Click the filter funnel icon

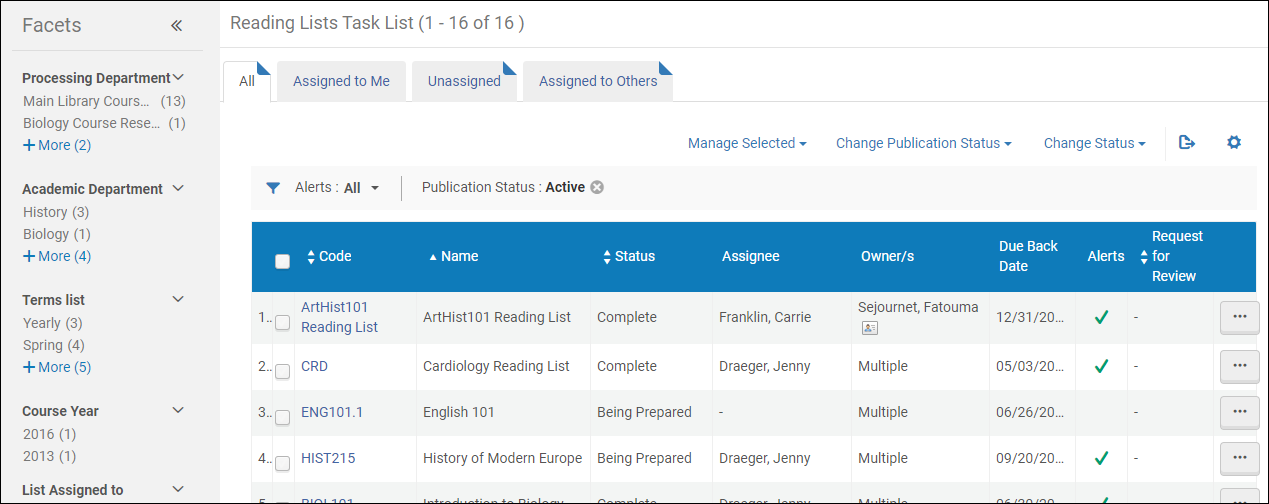pyautogui.click(x=273, y=188)
